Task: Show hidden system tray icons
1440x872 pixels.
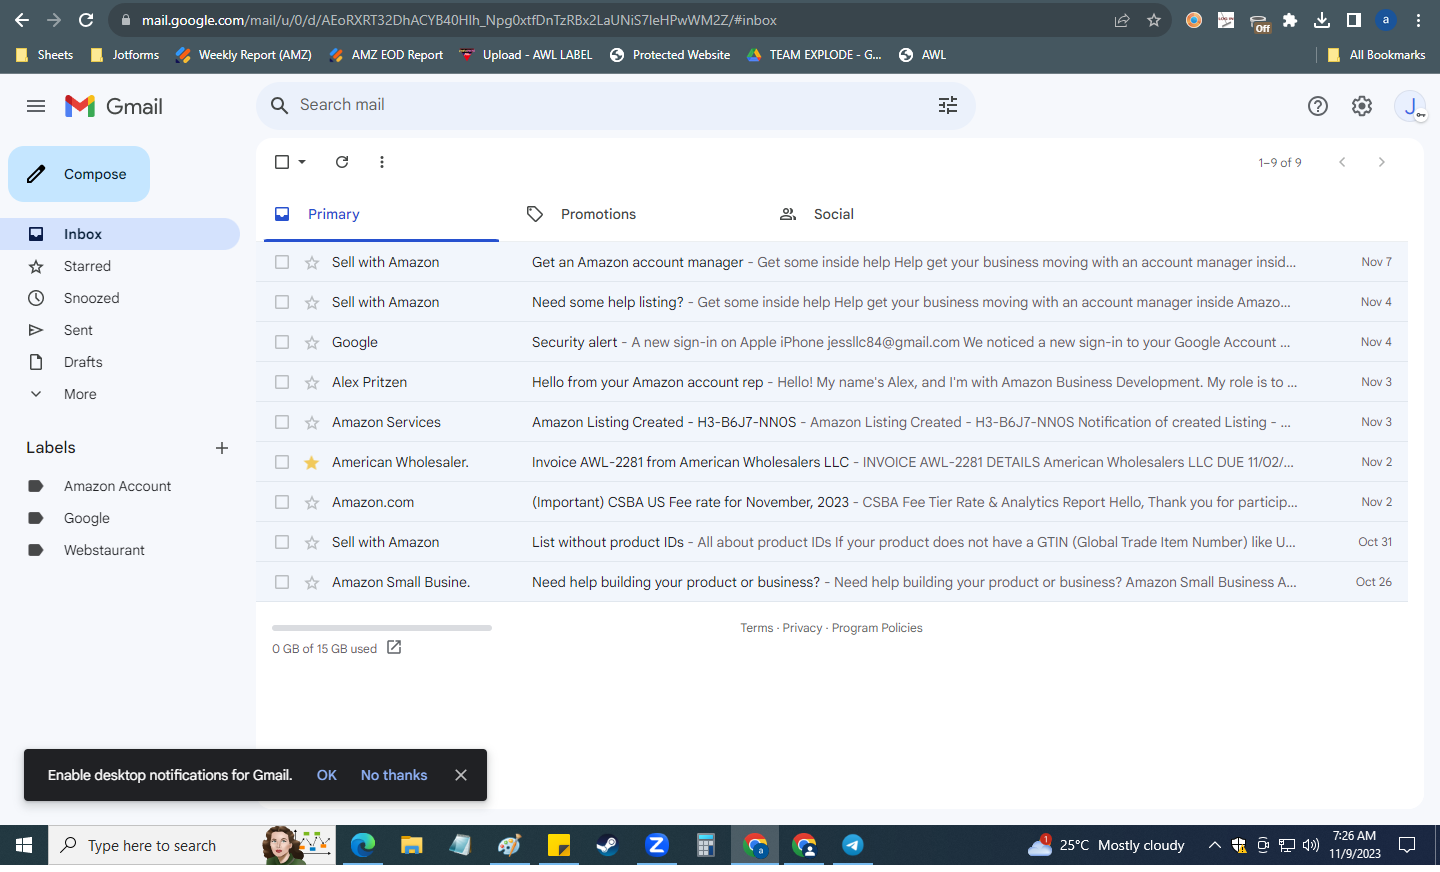Action: coord(1214,845)
